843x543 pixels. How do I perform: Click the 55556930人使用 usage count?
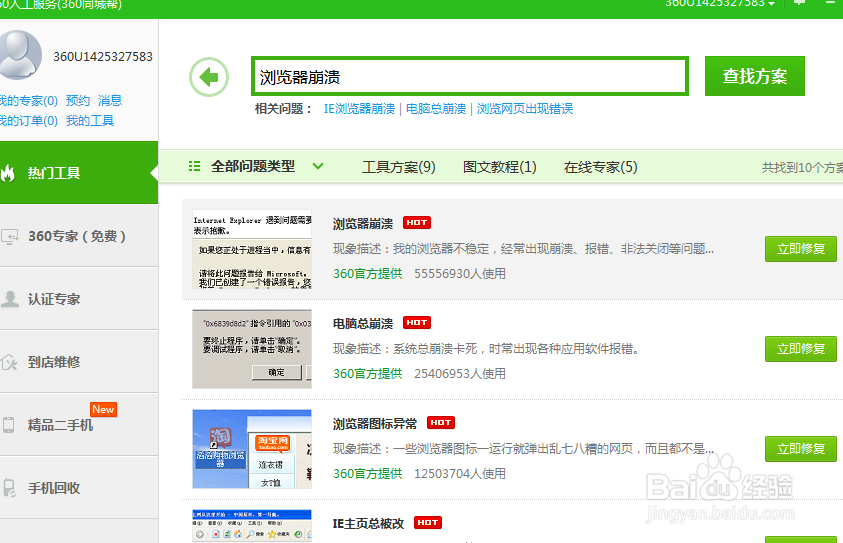[460, 274]
